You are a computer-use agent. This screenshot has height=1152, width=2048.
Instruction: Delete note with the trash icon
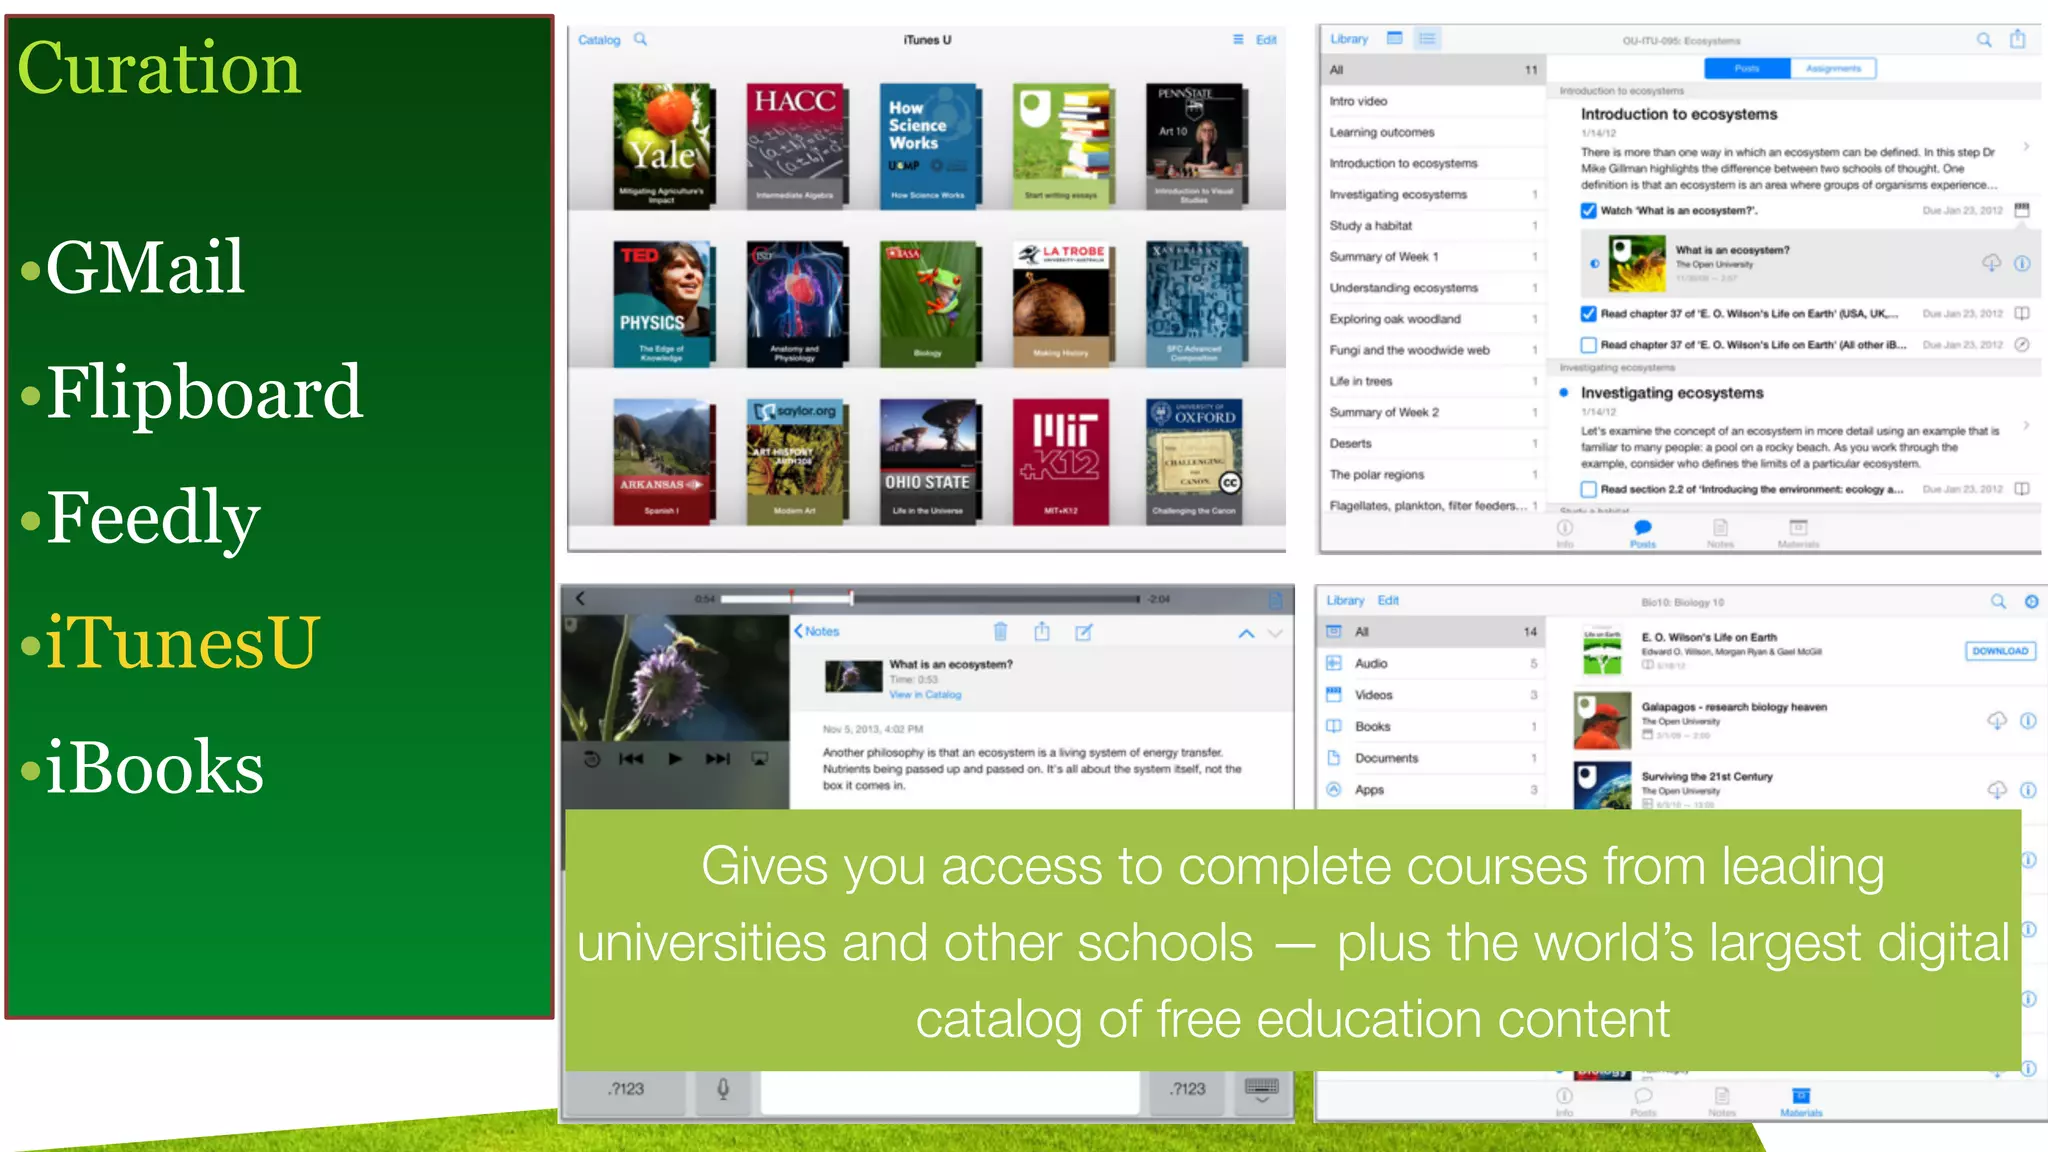(x=1000, y=631)
